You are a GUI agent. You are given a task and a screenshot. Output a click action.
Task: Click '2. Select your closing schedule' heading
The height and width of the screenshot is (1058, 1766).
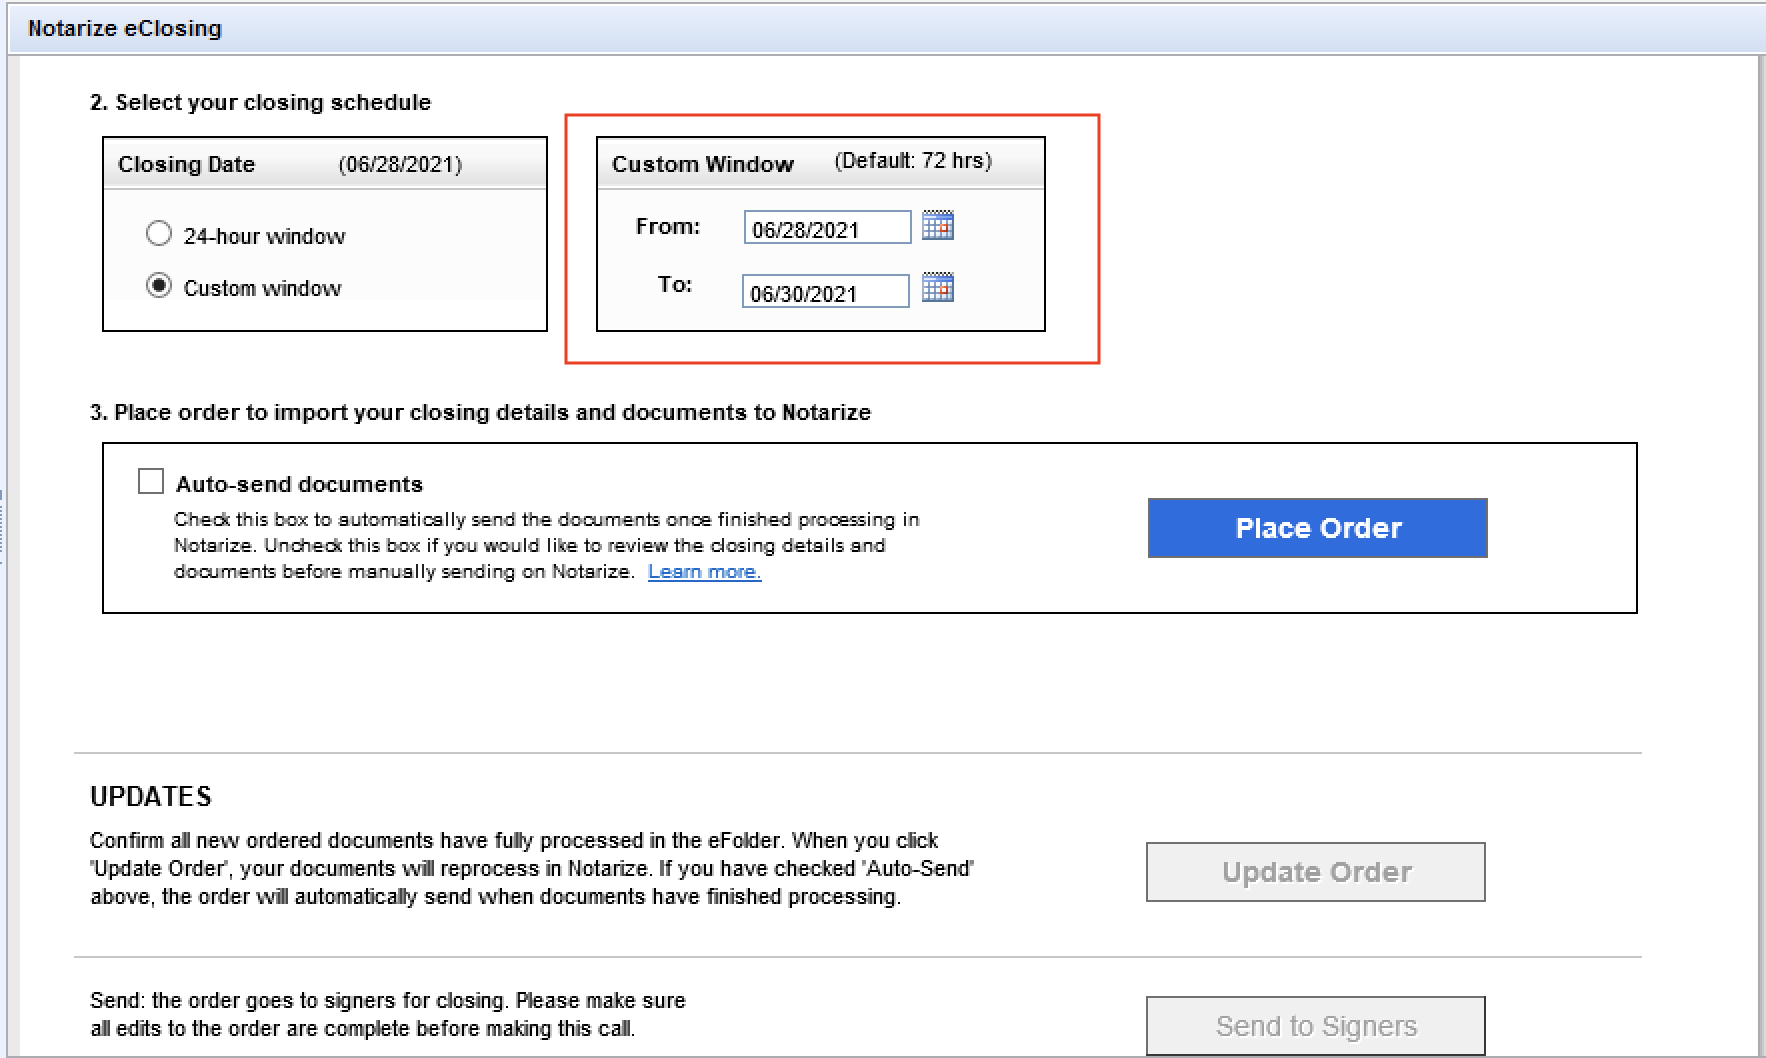[260, 102]
